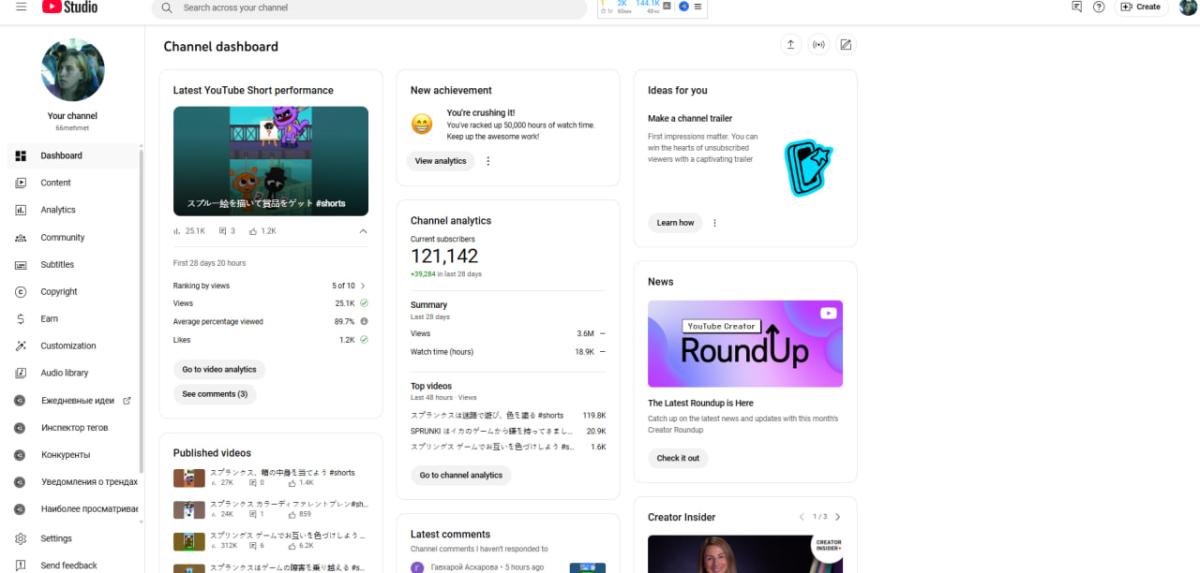Select Наиболее просматриваемые in sidebar
This screenshot has width=1200, height=573.
click(89, 509)
